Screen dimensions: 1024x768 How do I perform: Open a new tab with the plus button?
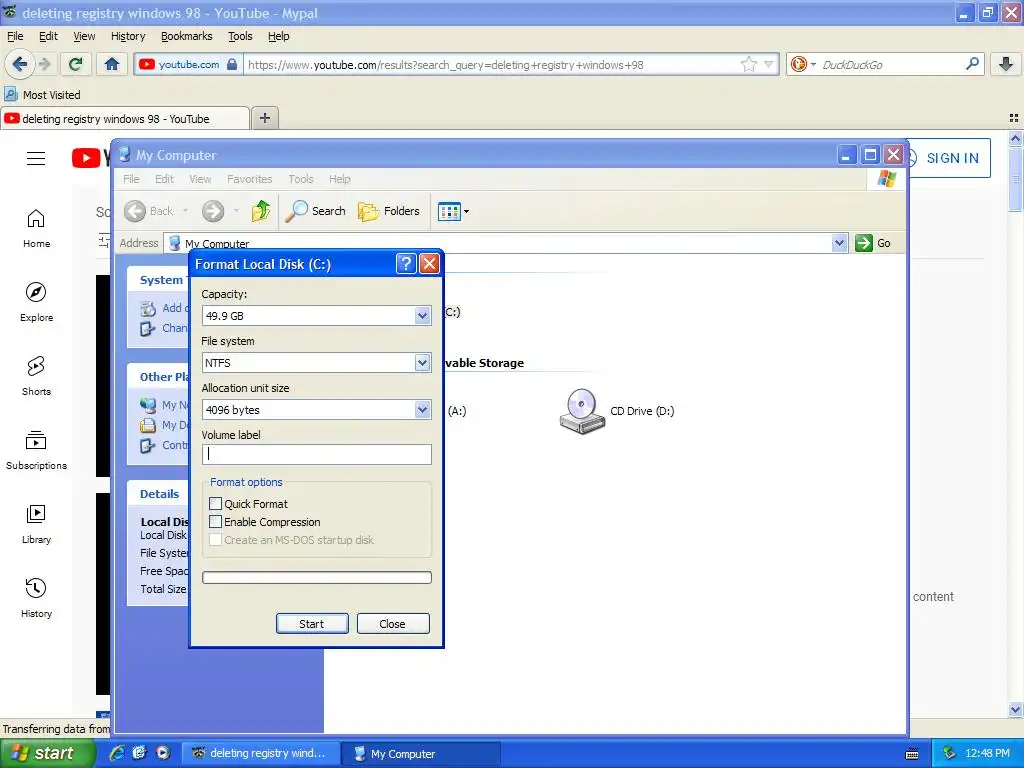(x=264, y=118)
